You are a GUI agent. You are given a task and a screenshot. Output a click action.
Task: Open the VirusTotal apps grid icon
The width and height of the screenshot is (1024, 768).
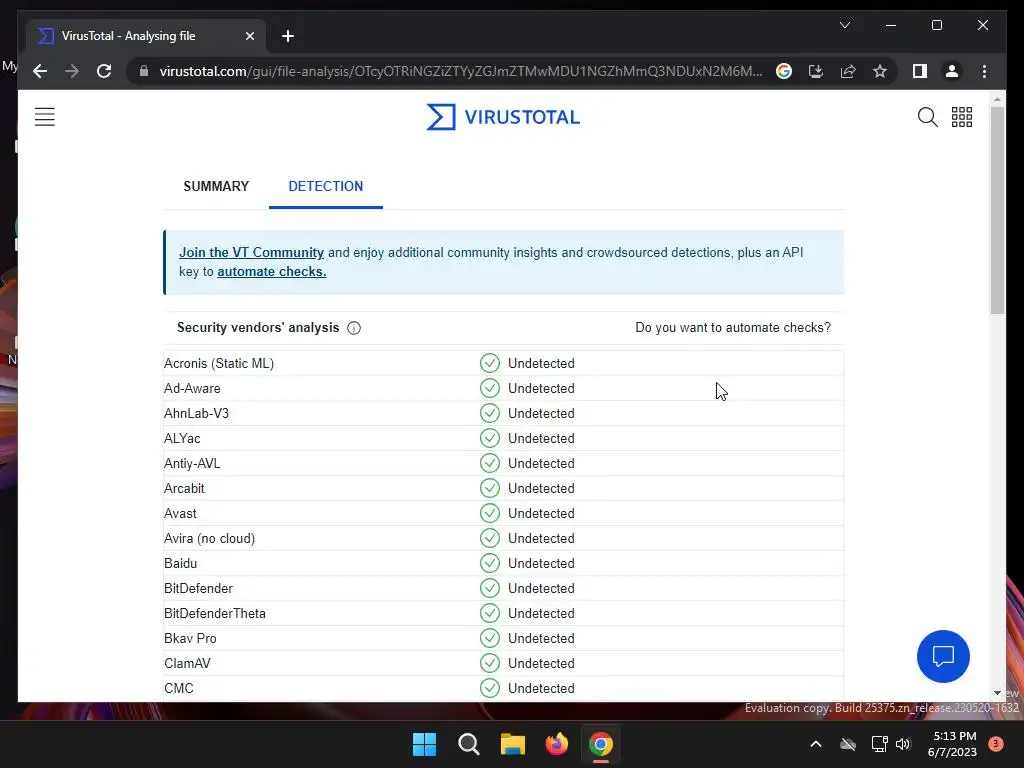coord(961,117)
